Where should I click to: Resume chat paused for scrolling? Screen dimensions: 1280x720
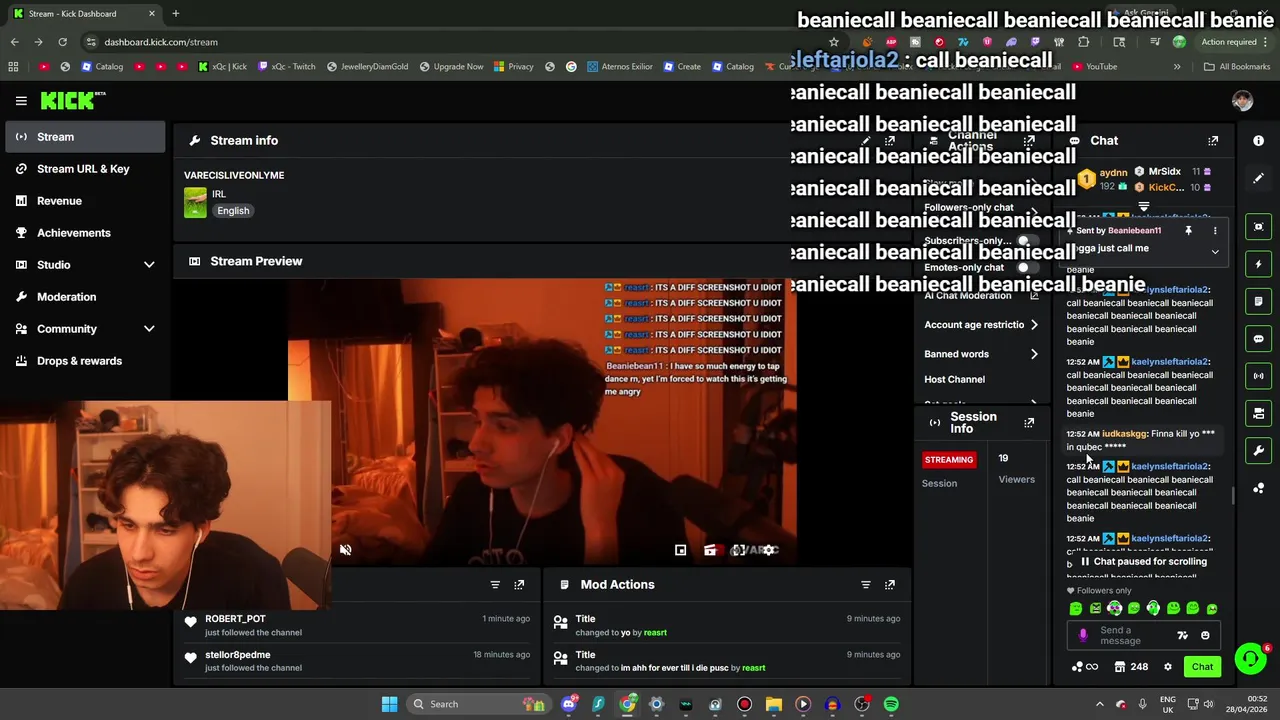pyautogui.click(x=1143, y=562)
